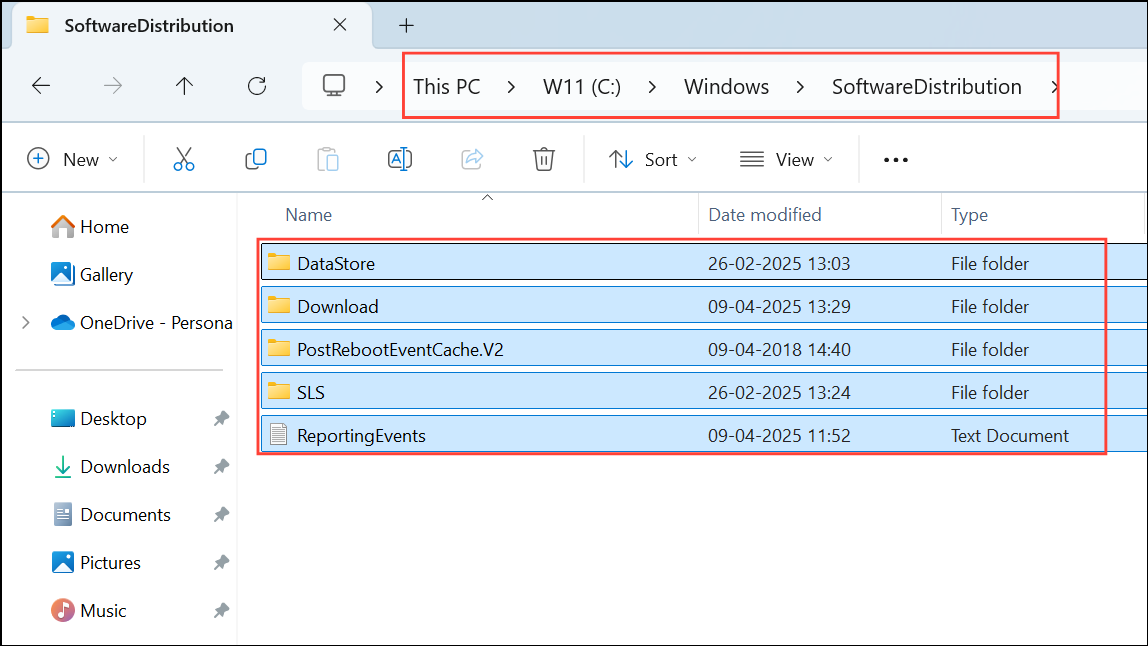Expand the OneDrive - Personal tree item
1148x646 pixels.
[24, 322]
